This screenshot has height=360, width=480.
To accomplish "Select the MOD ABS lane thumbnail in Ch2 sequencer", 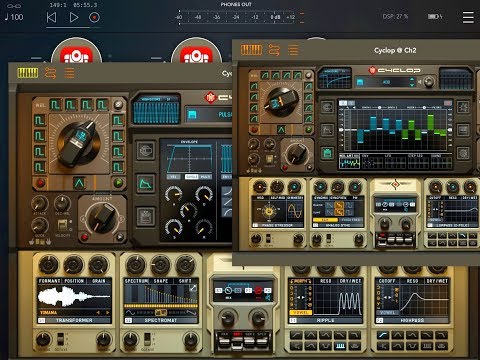I will (x=350, y=162).
